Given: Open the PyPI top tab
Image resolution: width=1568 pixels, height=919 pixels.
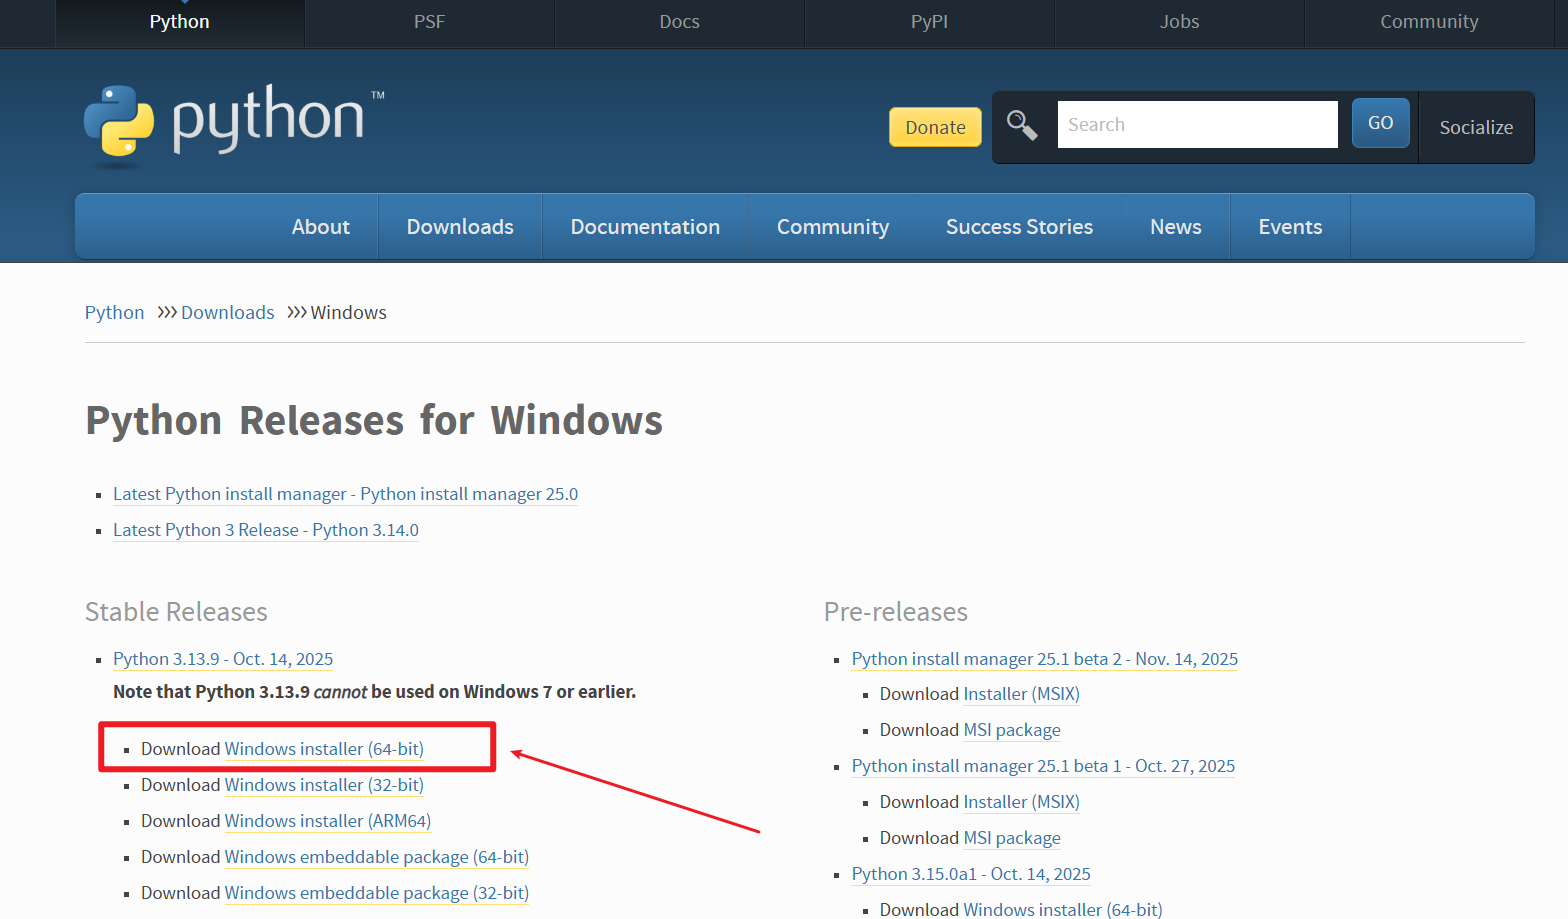Looking at the screenshot, I should pos(929,22).
